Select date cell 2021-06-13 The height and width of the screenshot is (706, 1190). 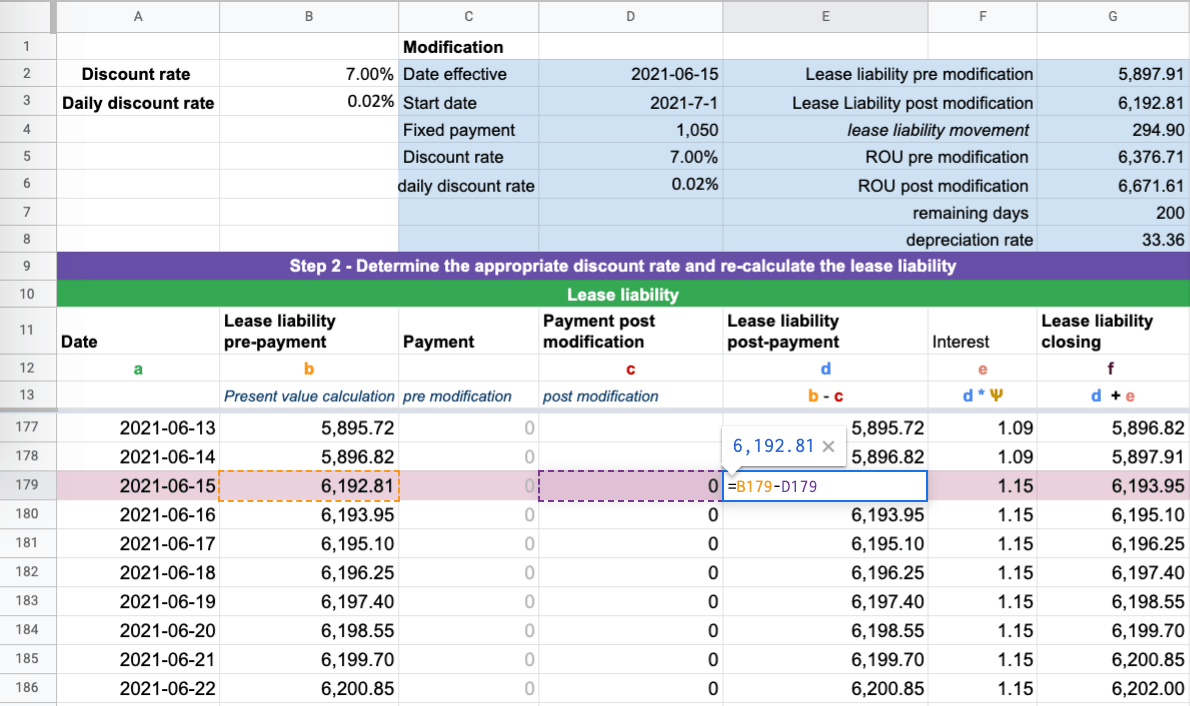coord(138,427)
